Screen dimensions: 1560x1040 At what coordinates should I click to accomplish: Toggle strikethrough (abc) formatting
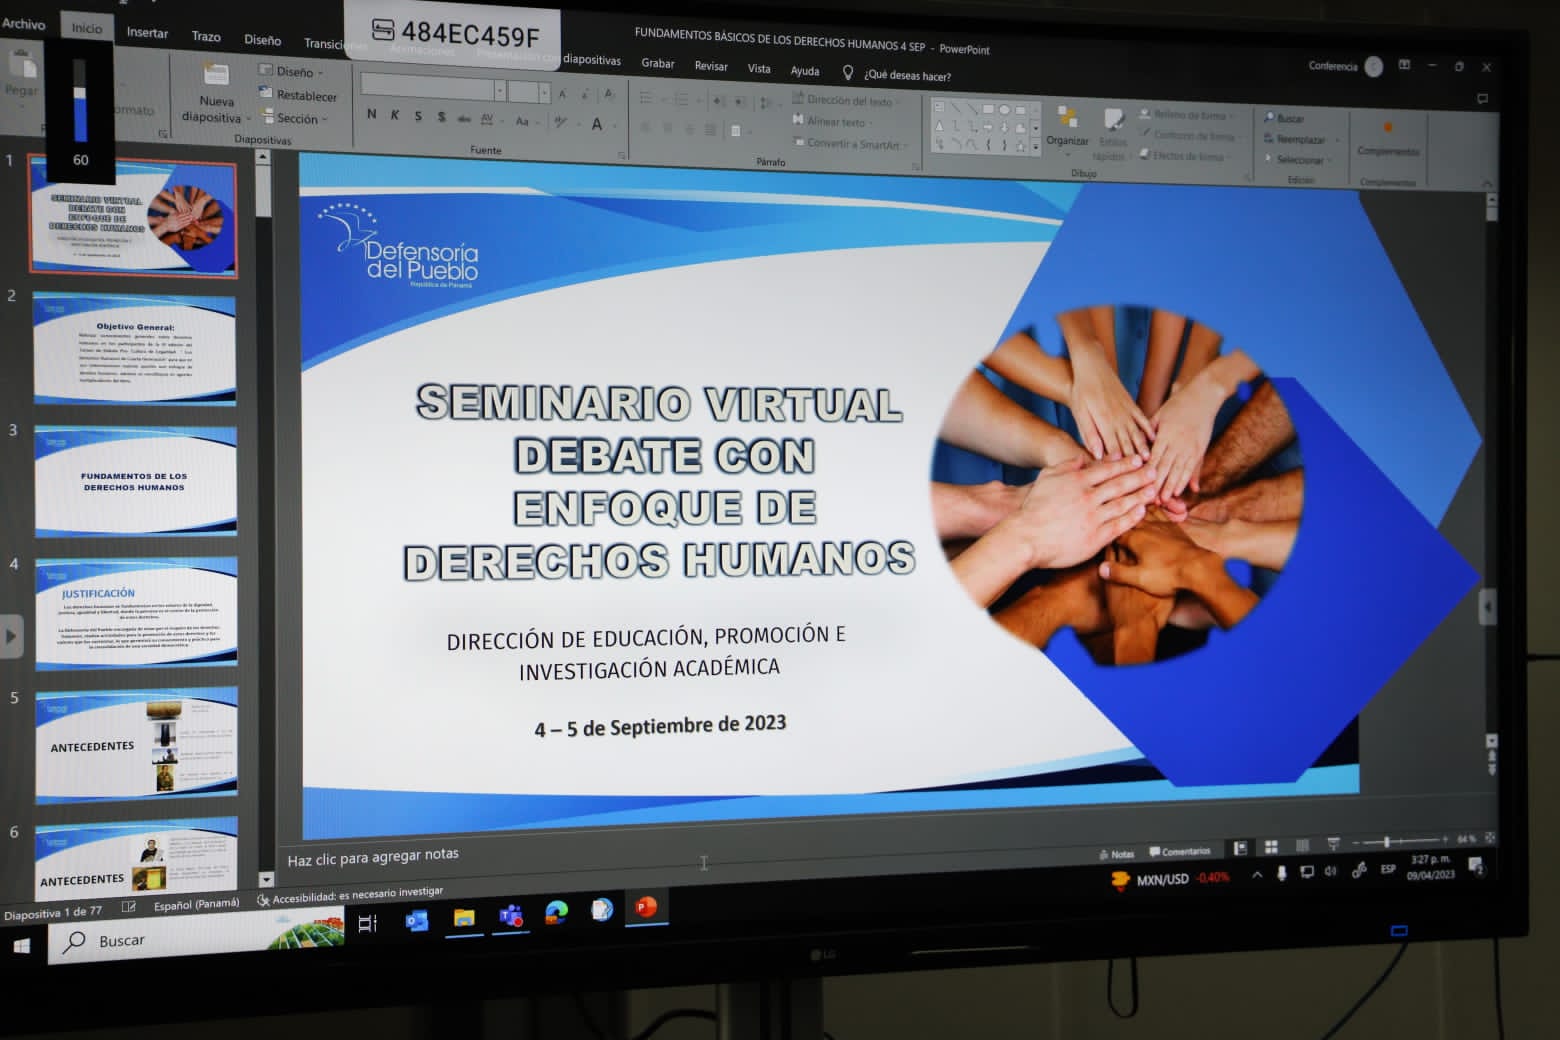coord(464,118)
